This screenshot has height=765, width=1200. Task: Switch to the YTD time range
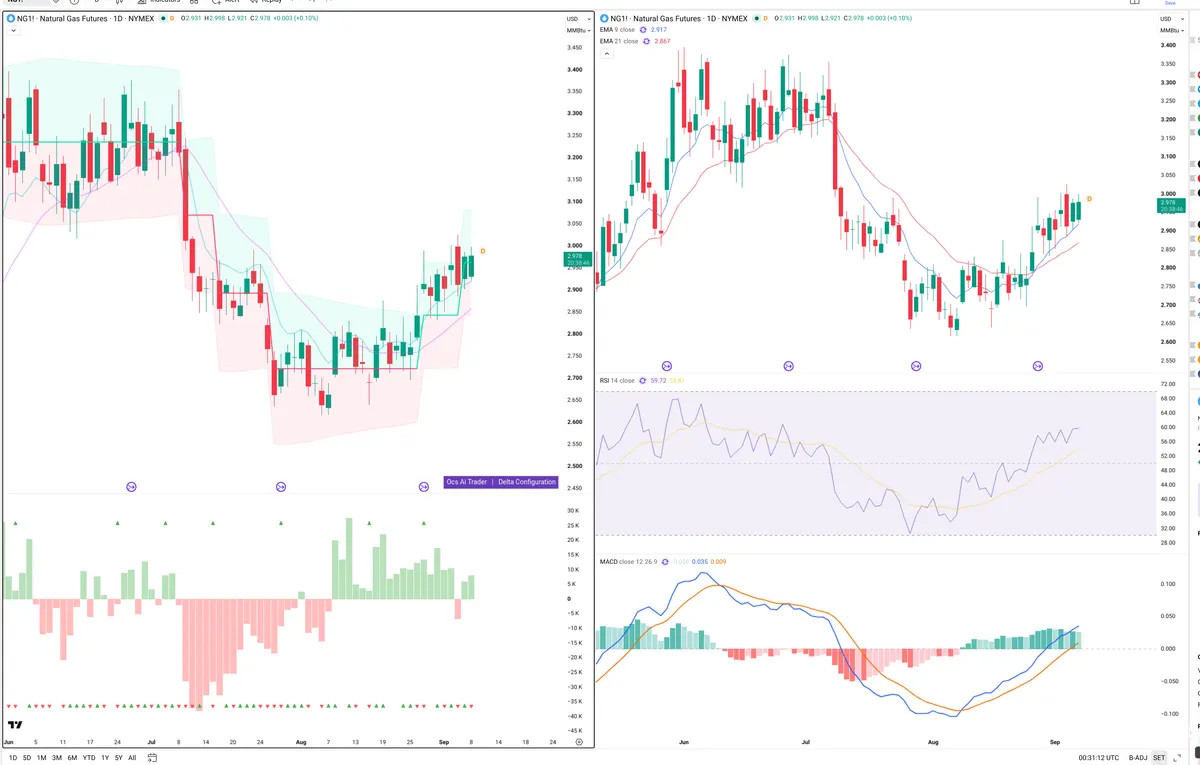coord(89,758)
